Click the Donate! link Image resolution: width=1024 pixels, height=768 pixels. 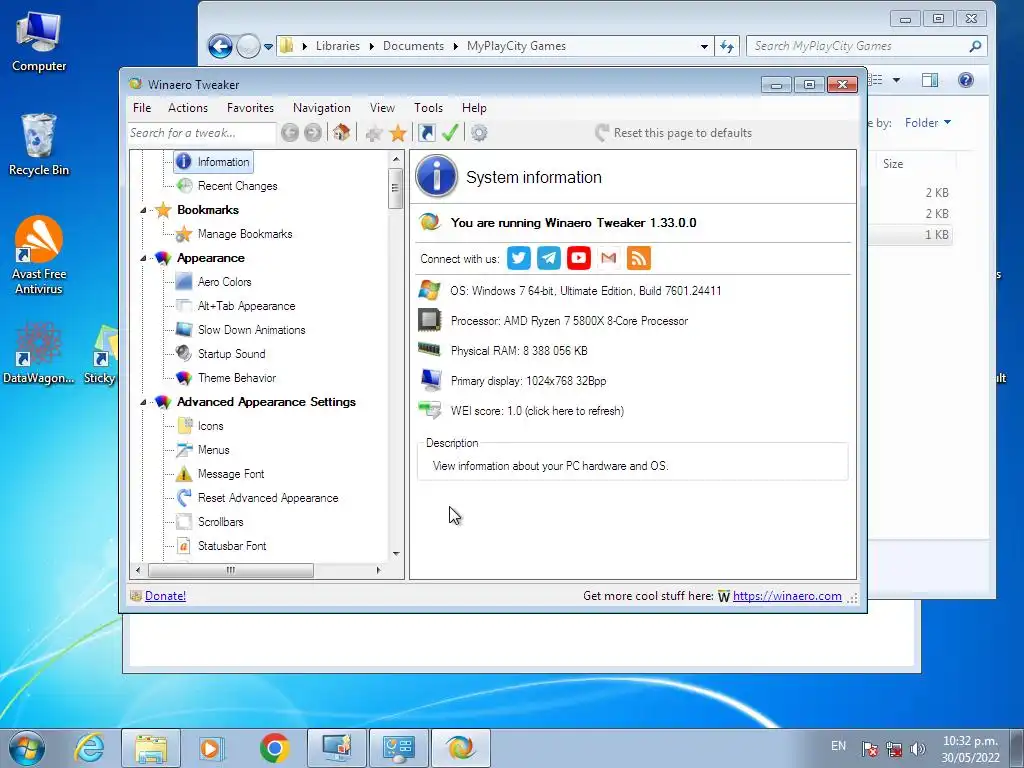click(x=165, y=596)
